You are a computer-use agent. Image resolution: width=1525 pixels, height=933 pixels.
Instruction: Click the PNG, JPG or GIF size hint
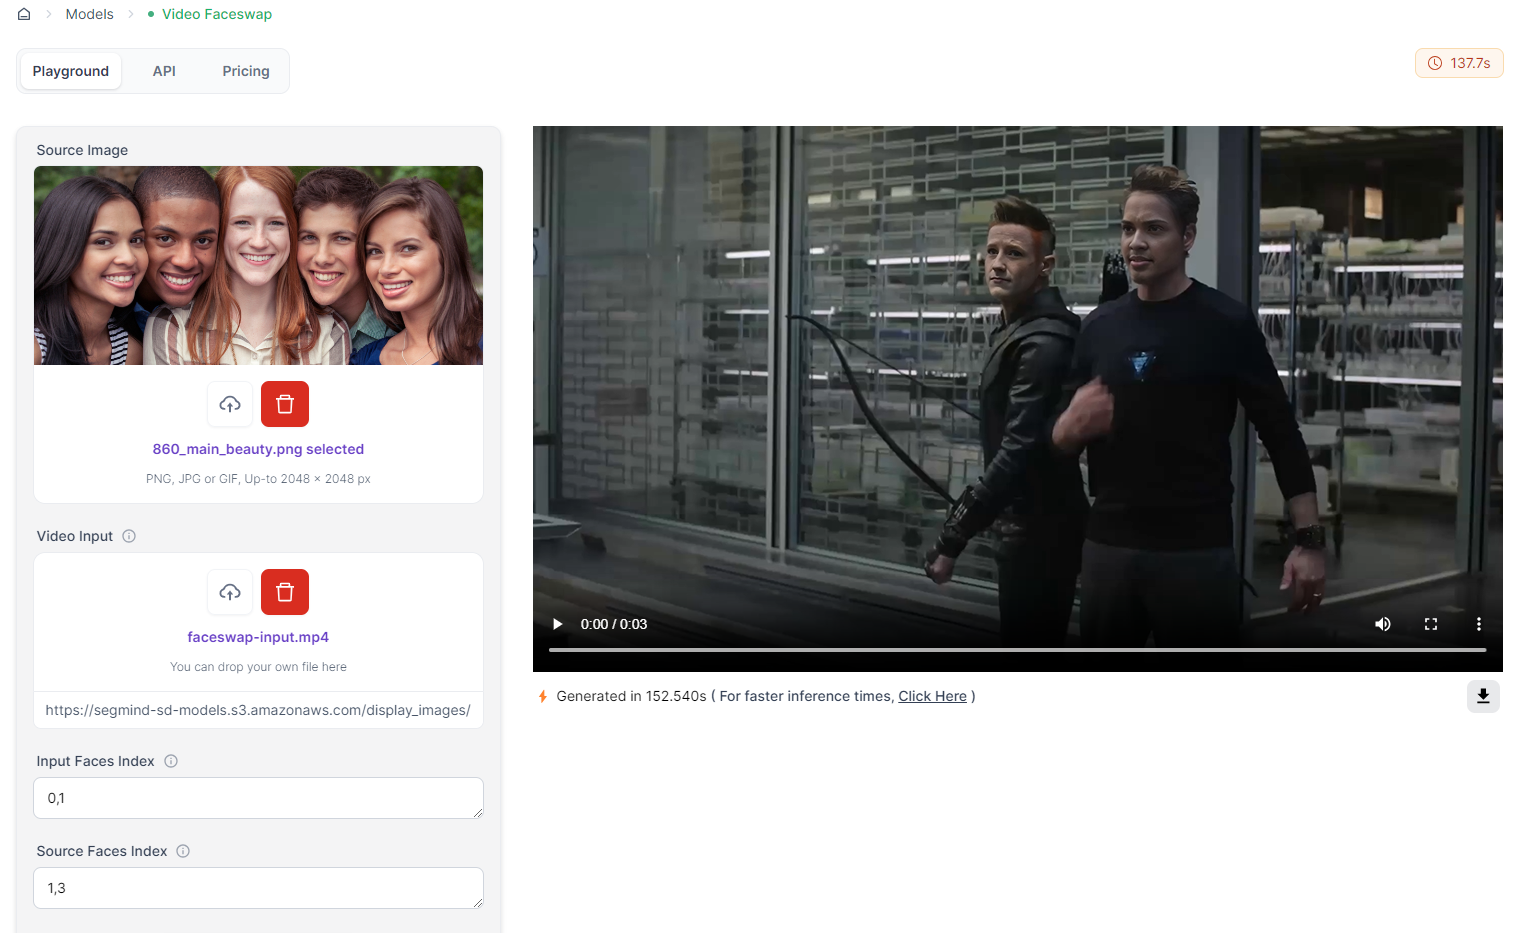pos(258,479)
